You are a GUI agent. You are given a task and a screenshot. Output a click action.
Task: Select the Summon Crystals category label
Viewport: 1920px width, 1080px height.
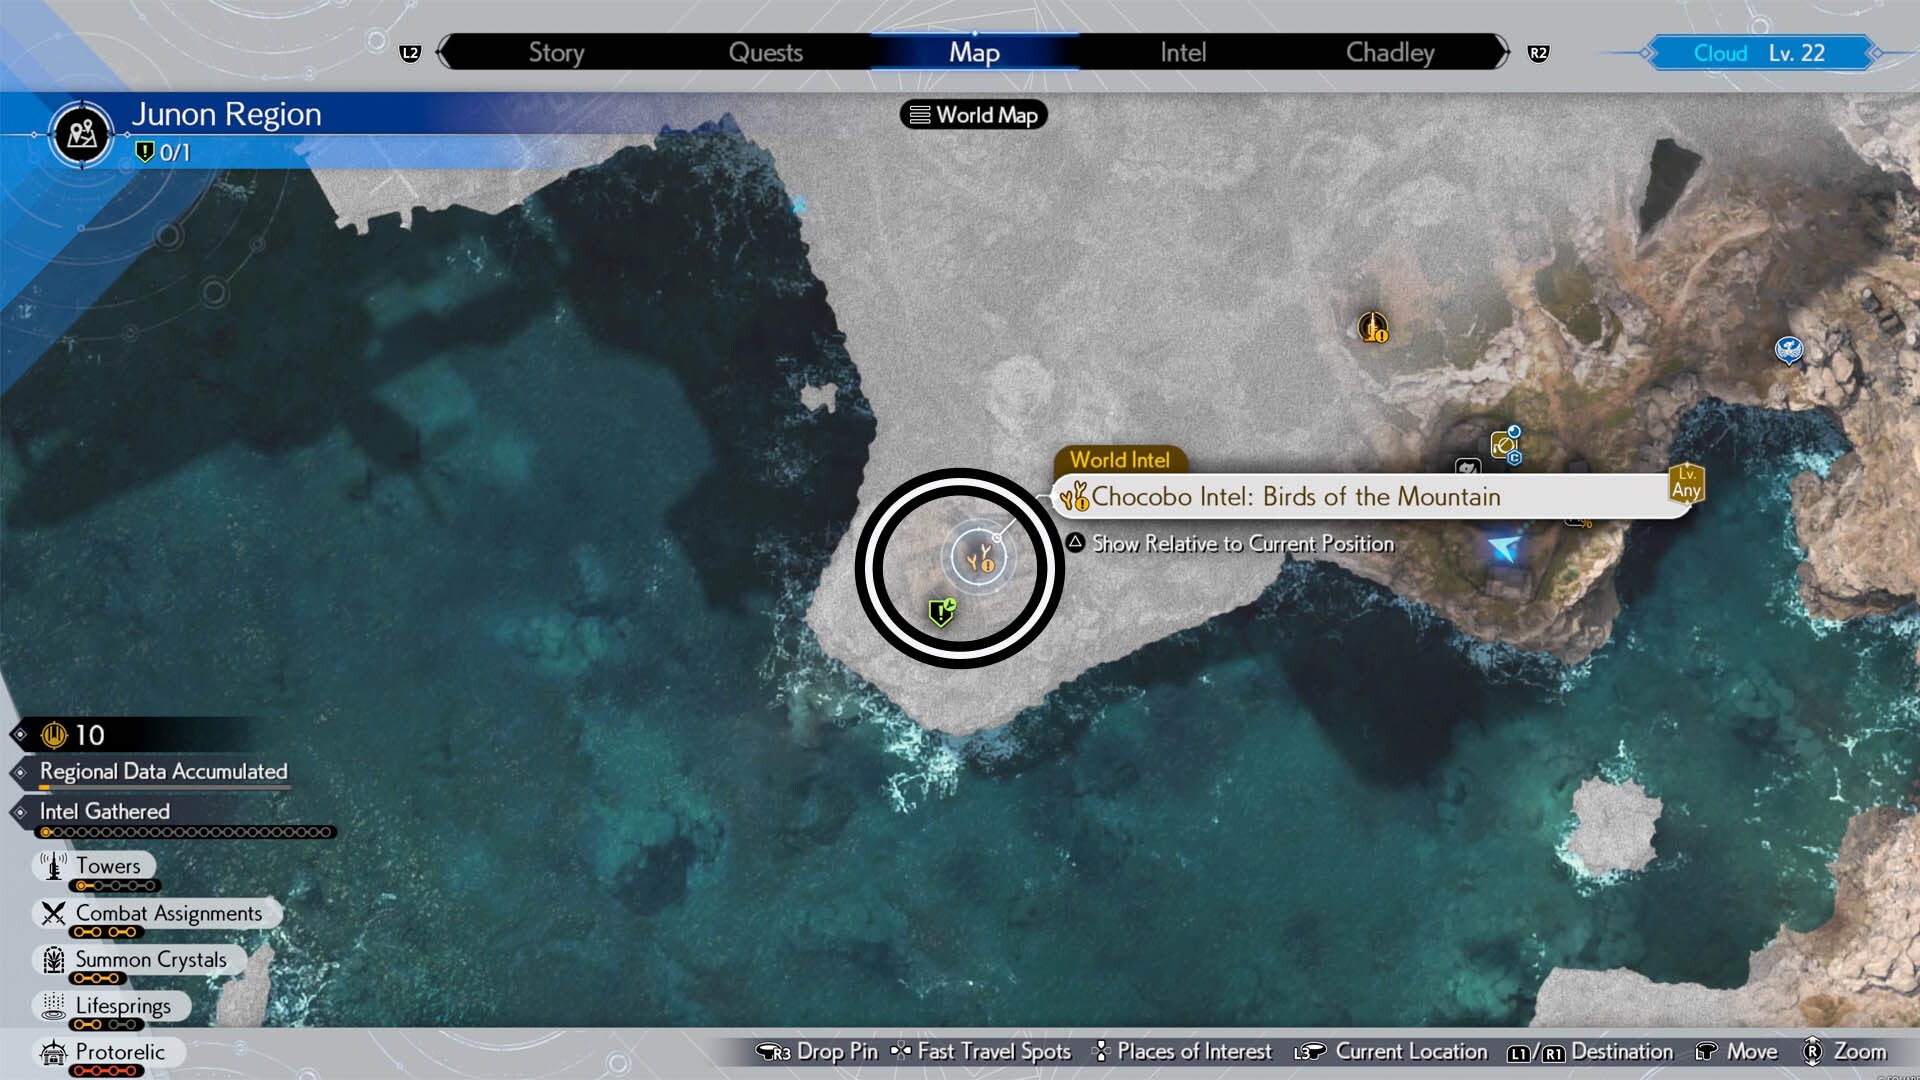click(x=152, y=960)
